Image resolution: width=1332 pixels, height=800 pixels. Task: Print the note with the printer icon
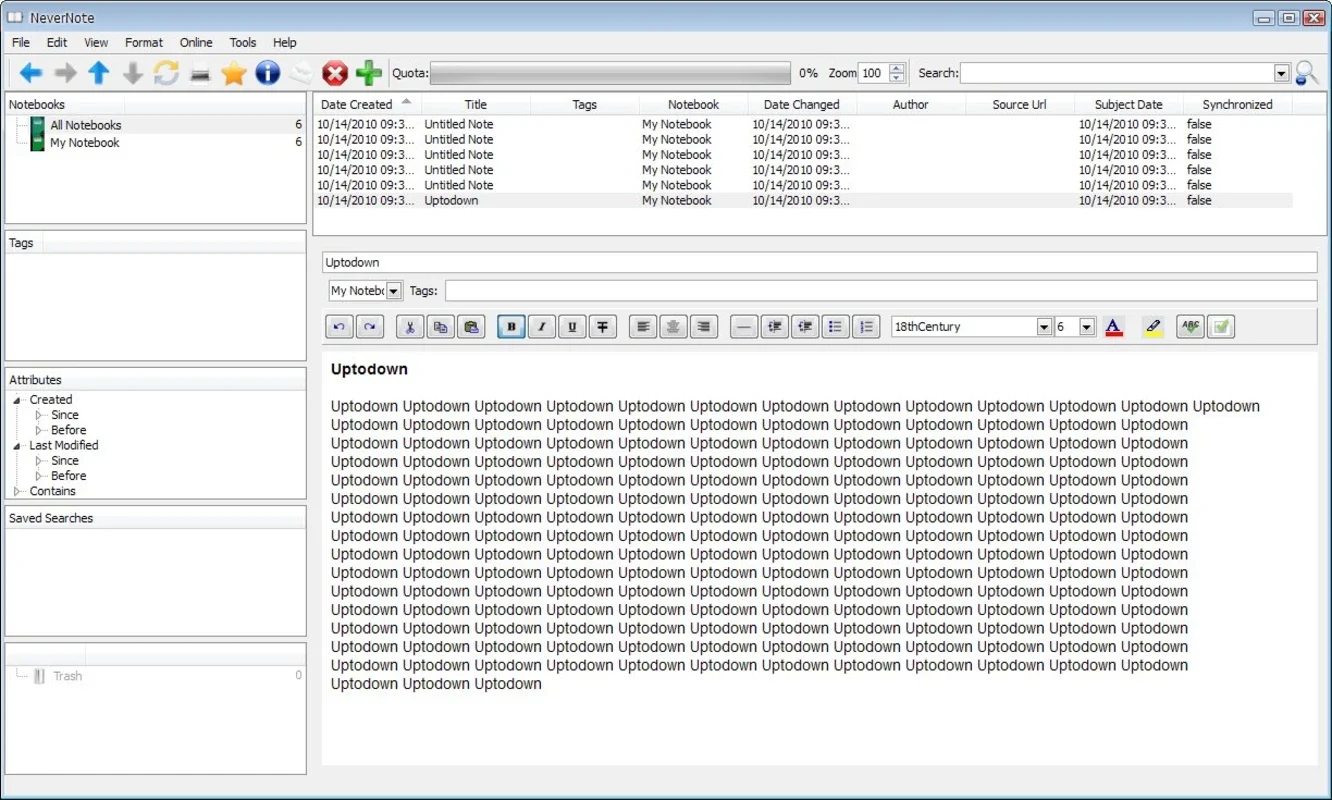tap(200, 73)
